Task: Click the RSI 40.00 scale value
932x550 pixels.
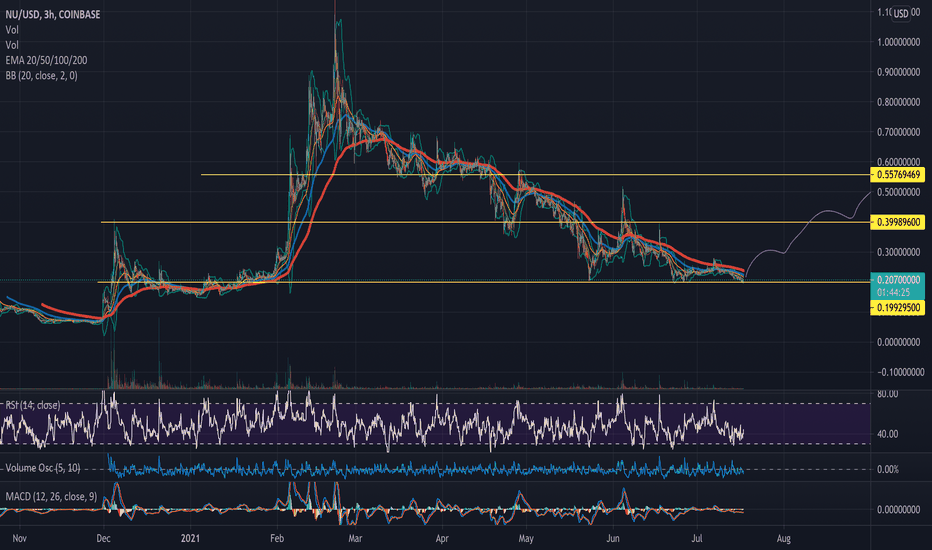Action: [x=888, y=434]
